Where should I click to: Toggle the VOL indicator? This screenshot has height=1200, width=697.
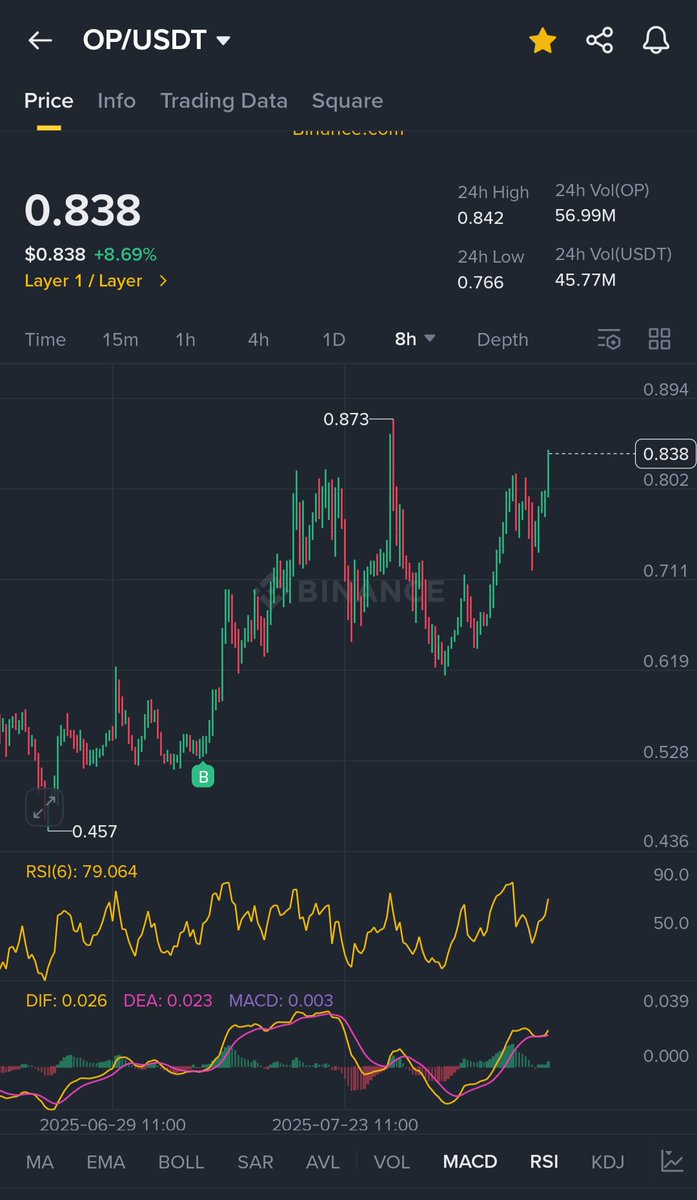(x=392, y=1162)
